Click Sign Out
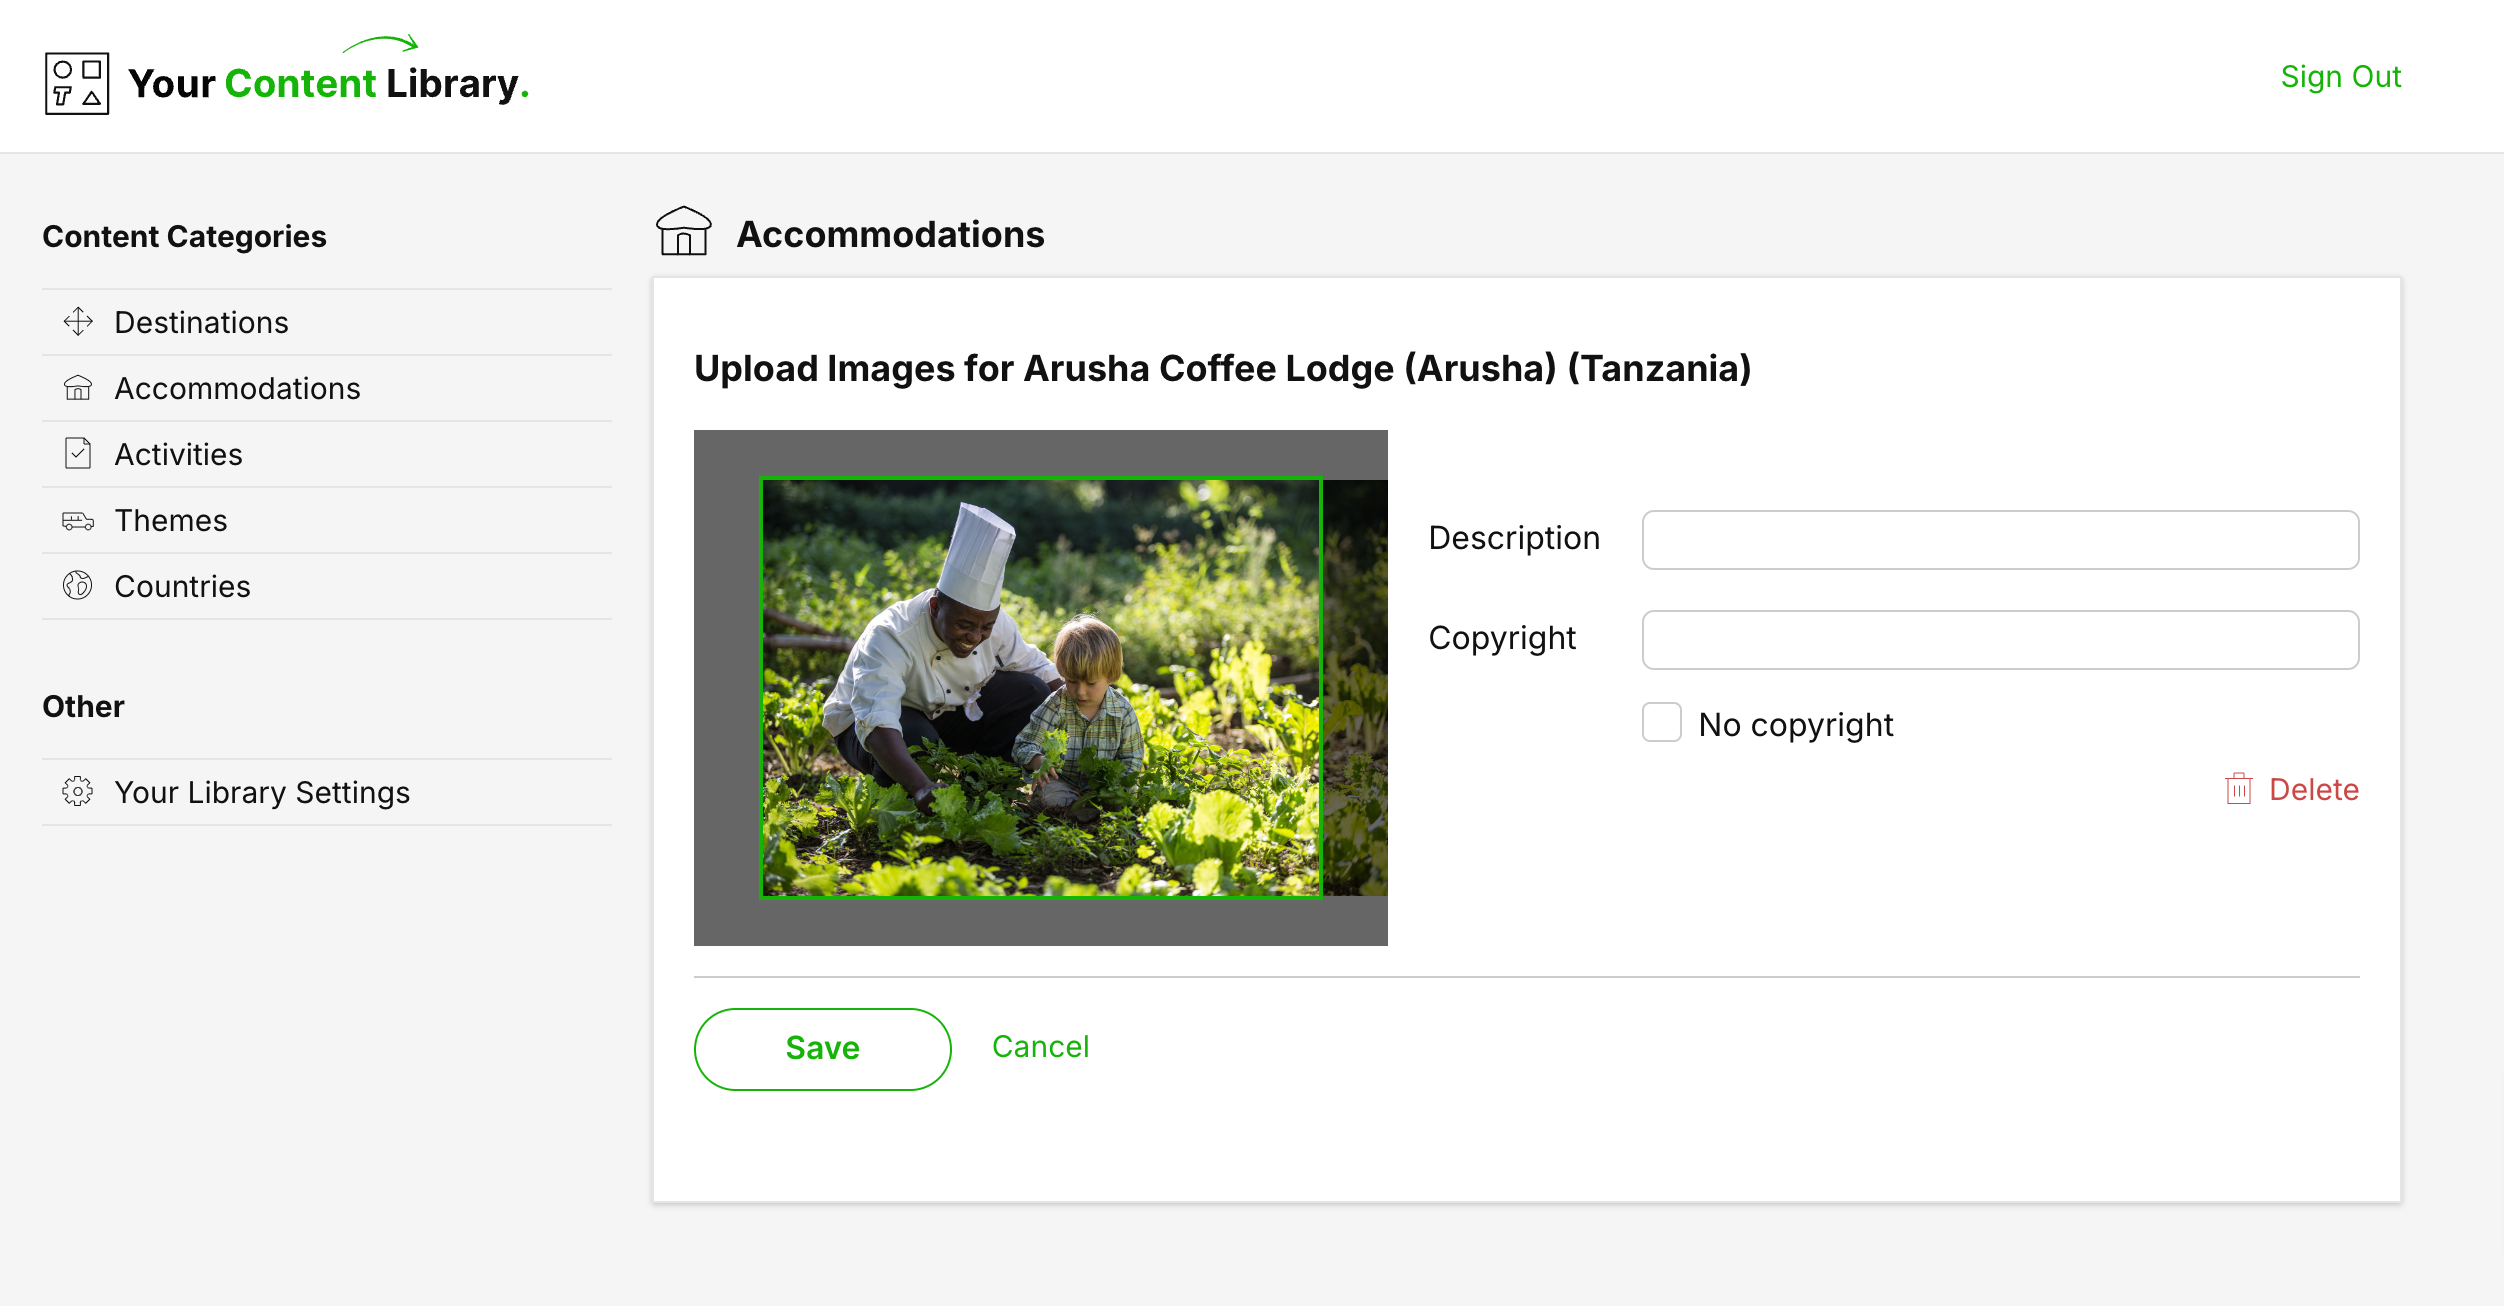This screenshot has width=2504, height=1306. (2340, 77)
